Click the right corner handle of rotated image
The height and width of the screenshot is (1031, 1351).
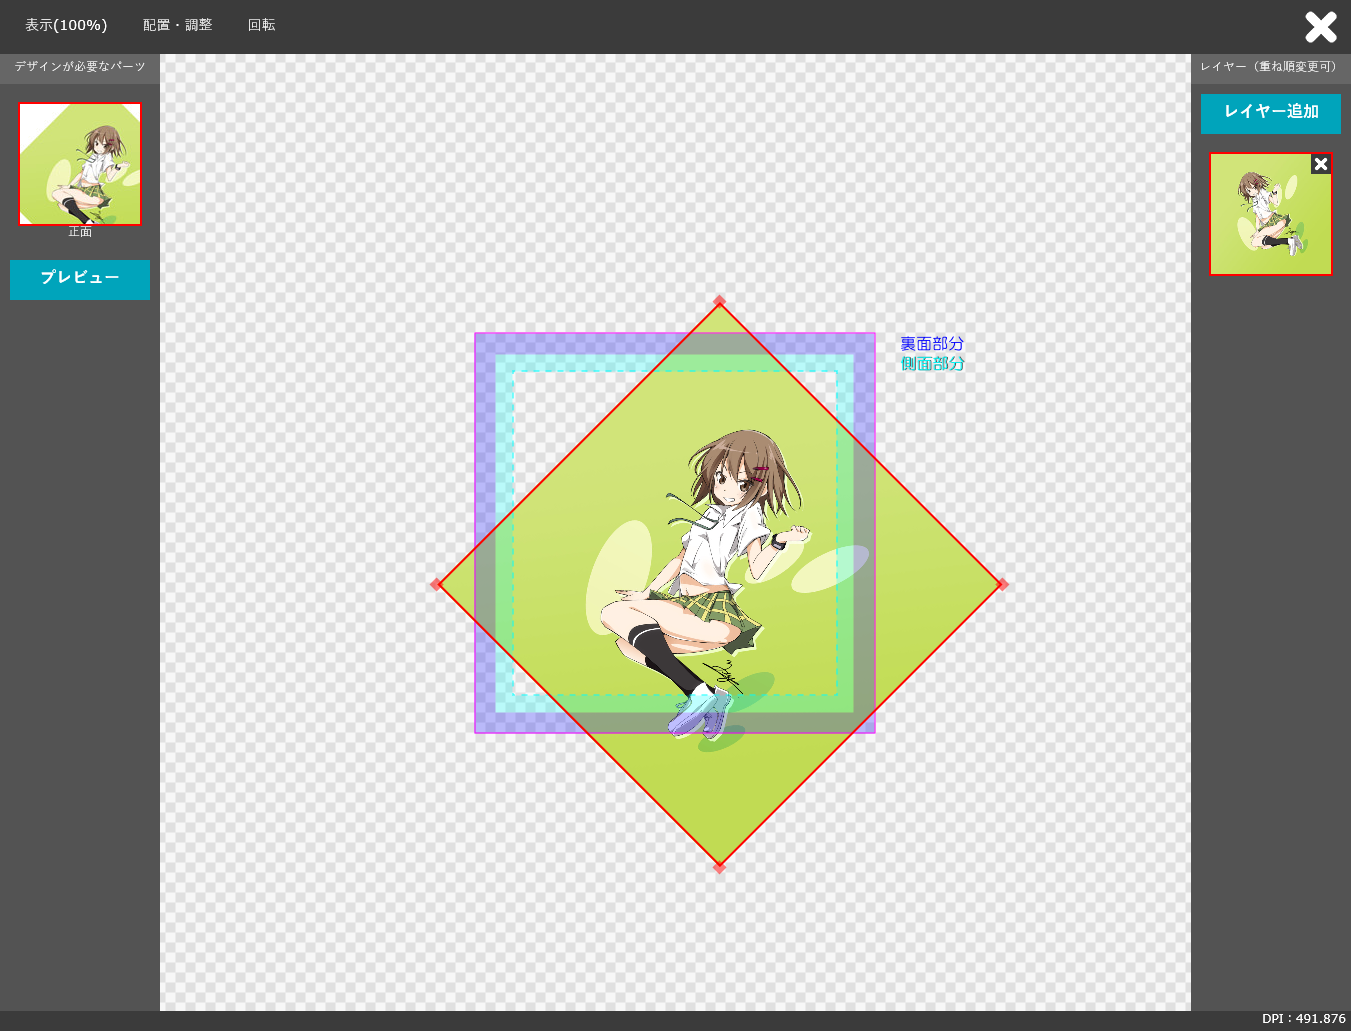coord(1003,584)
